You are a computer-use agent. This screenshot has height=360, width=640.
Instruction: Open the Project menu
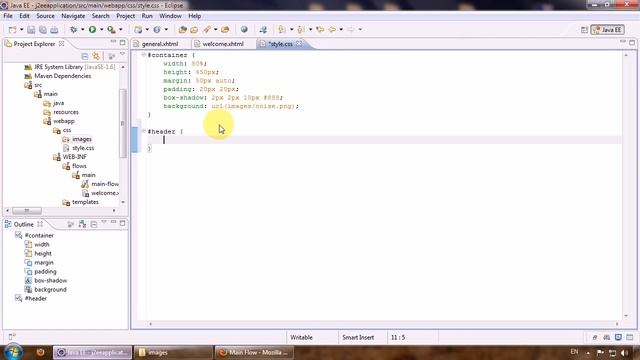click(125, 16)
